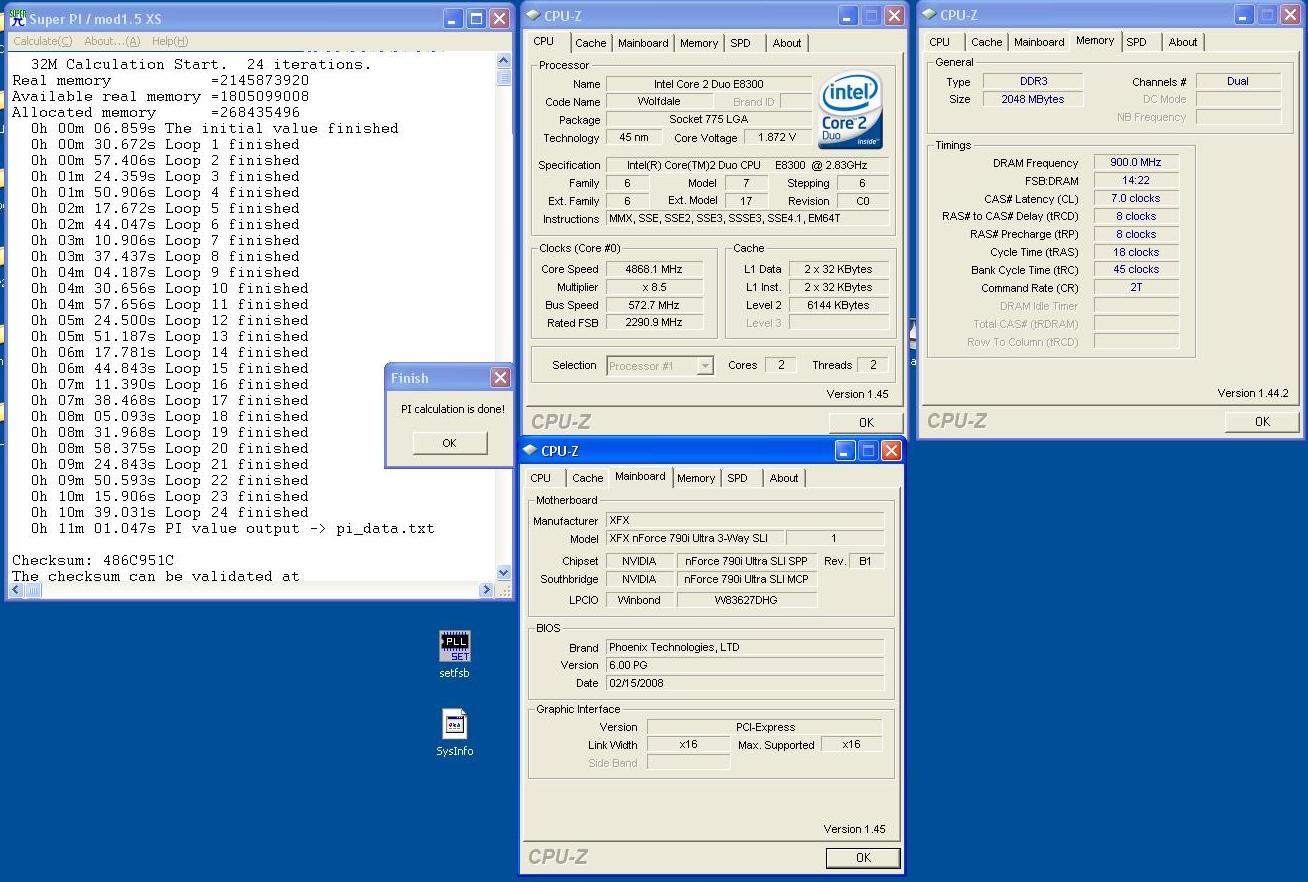Close the Finish dialog

point(501,377)
